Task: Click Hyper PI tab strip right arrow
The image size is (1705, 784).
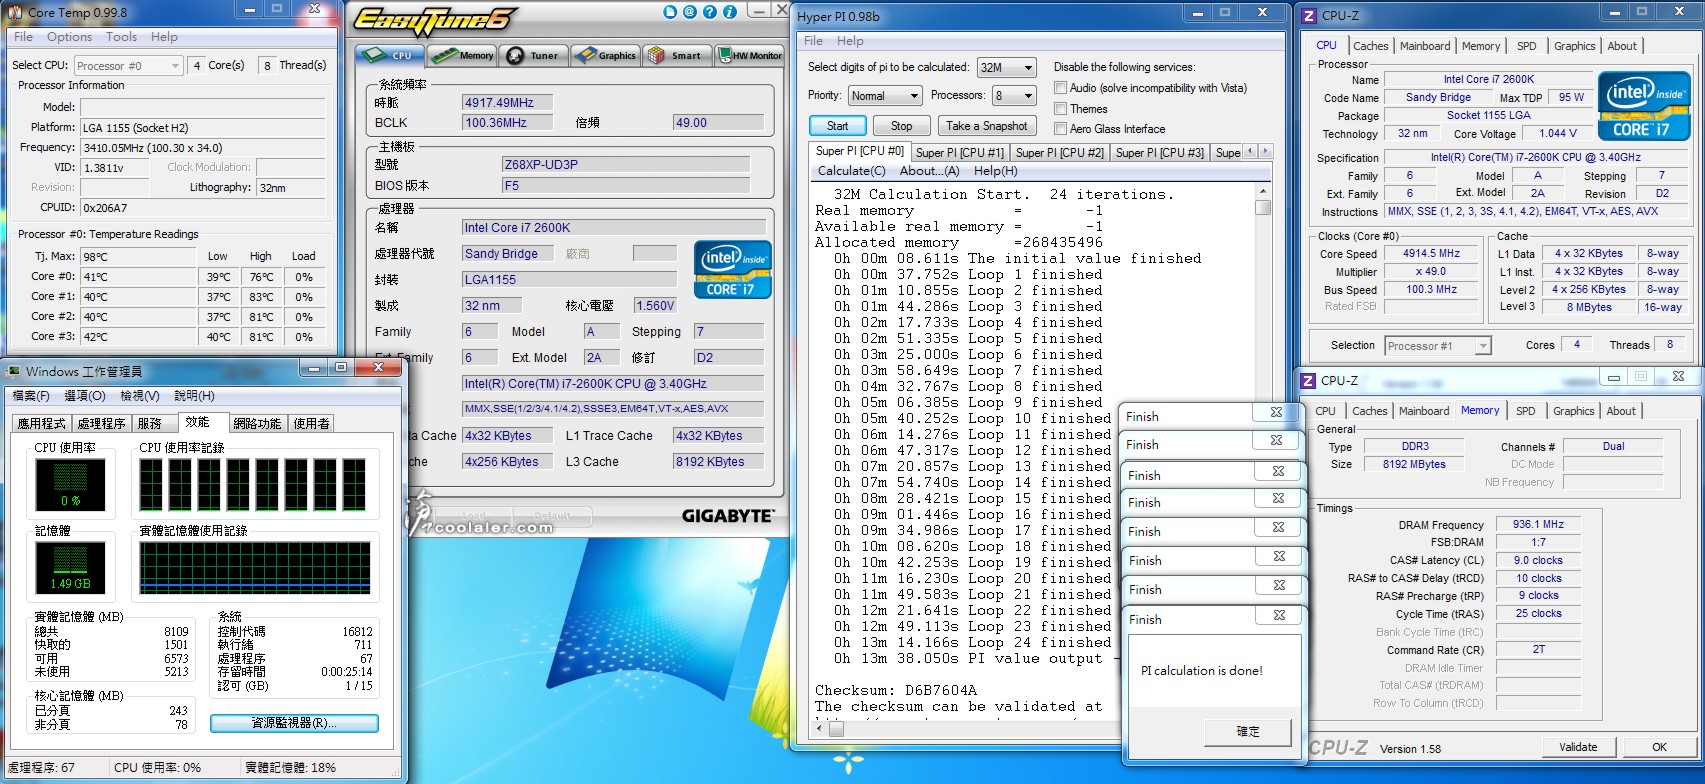Action: click(x=1265, y=152)
